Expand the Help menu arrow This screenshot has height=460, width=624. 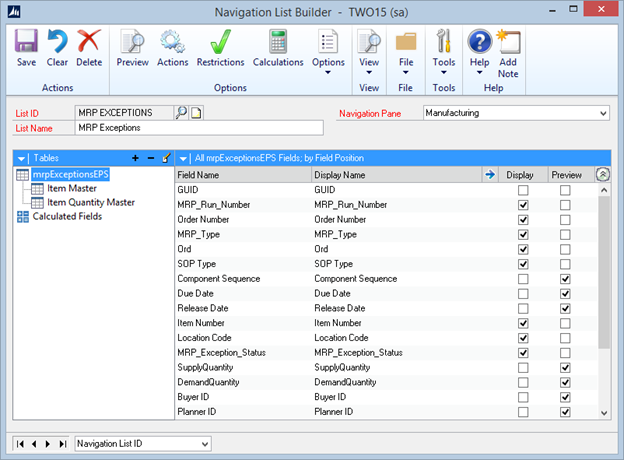[480, 72]
